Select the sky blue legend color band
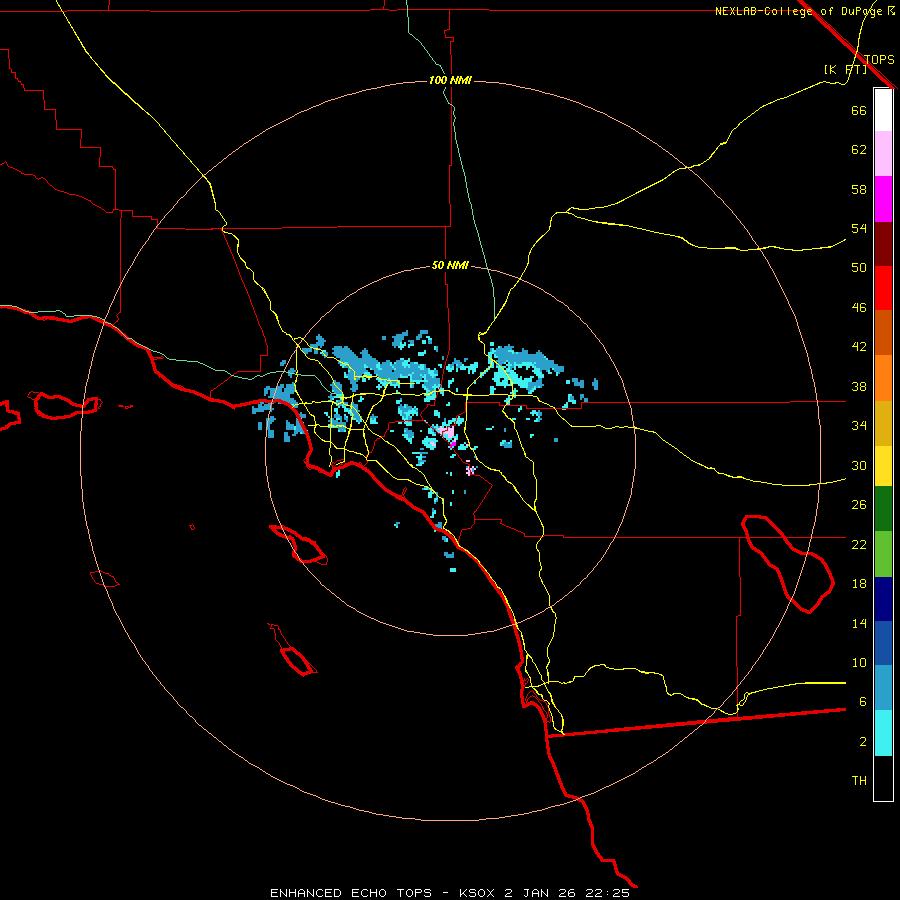This screenshot has height=900, width=900. (883, 688)
